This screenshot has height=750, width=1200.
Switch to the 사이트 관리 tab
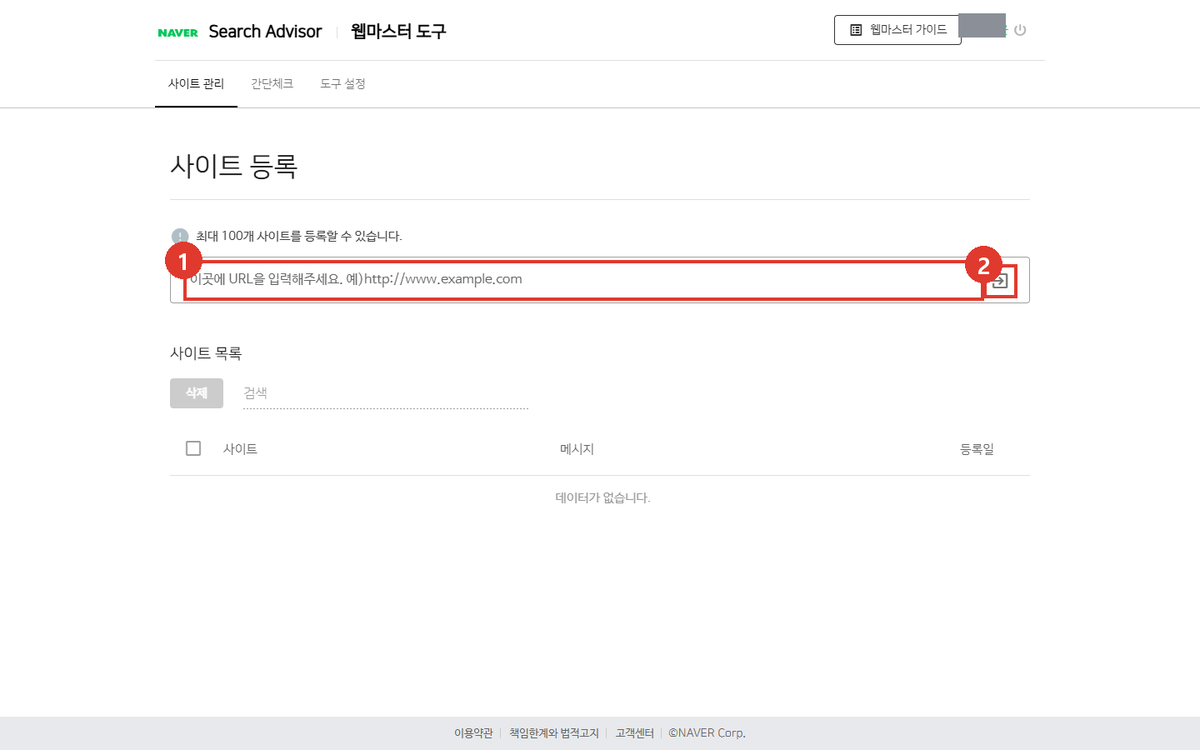click(196, 84)
